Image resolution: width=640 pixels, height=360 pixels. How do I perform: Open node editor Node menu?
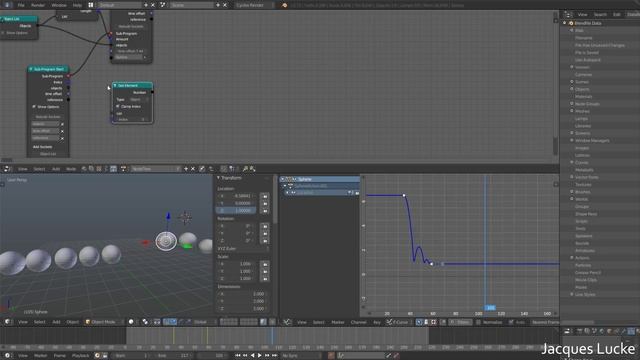pyautogui.click(x=71, y=169)
